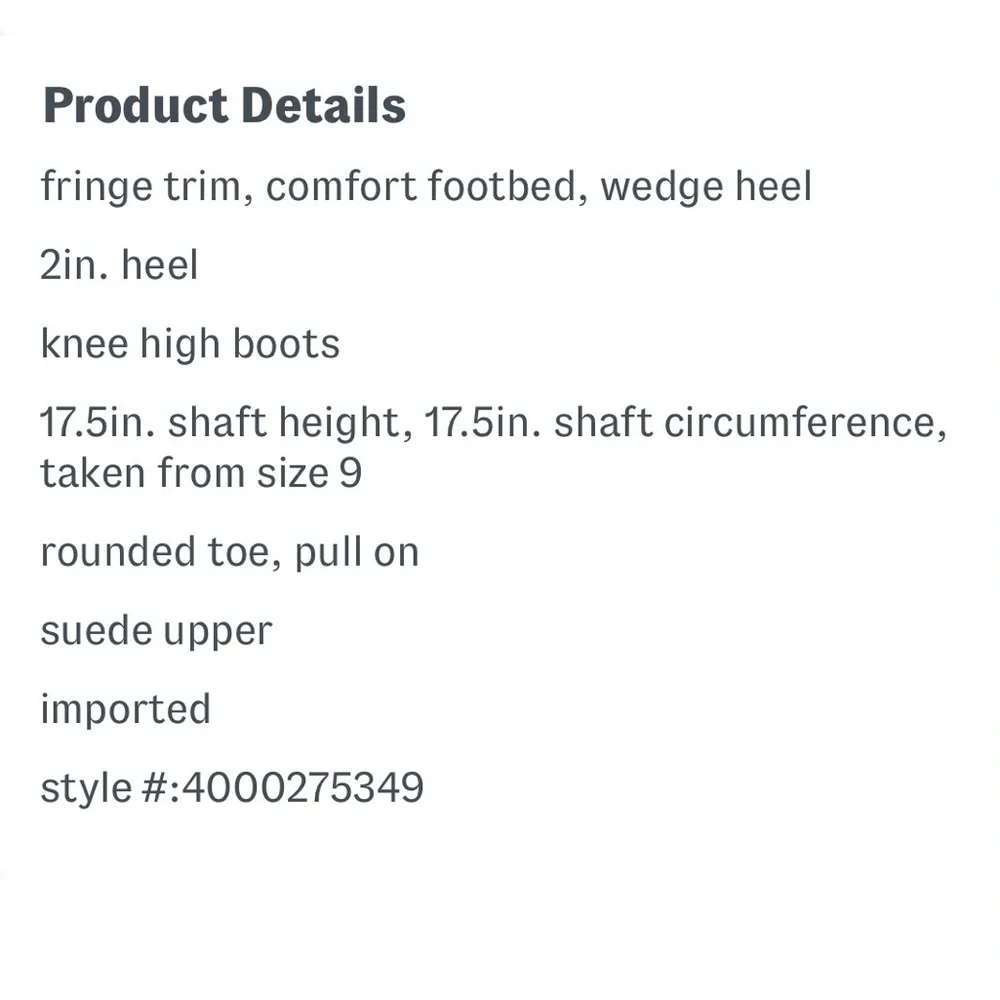Click the knee high boots line

[190, 345]
